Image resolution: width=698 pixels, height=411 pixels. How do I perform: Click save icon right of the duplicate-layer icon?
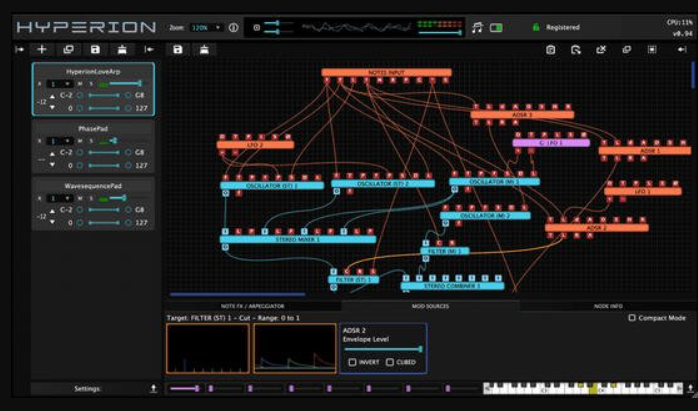point(95,49)
